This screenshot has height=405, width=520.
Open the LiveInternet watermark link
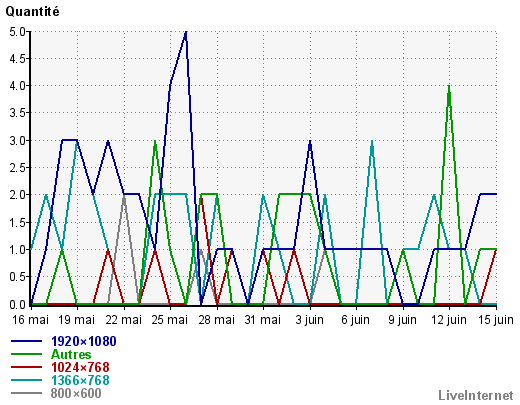(476, 395)
